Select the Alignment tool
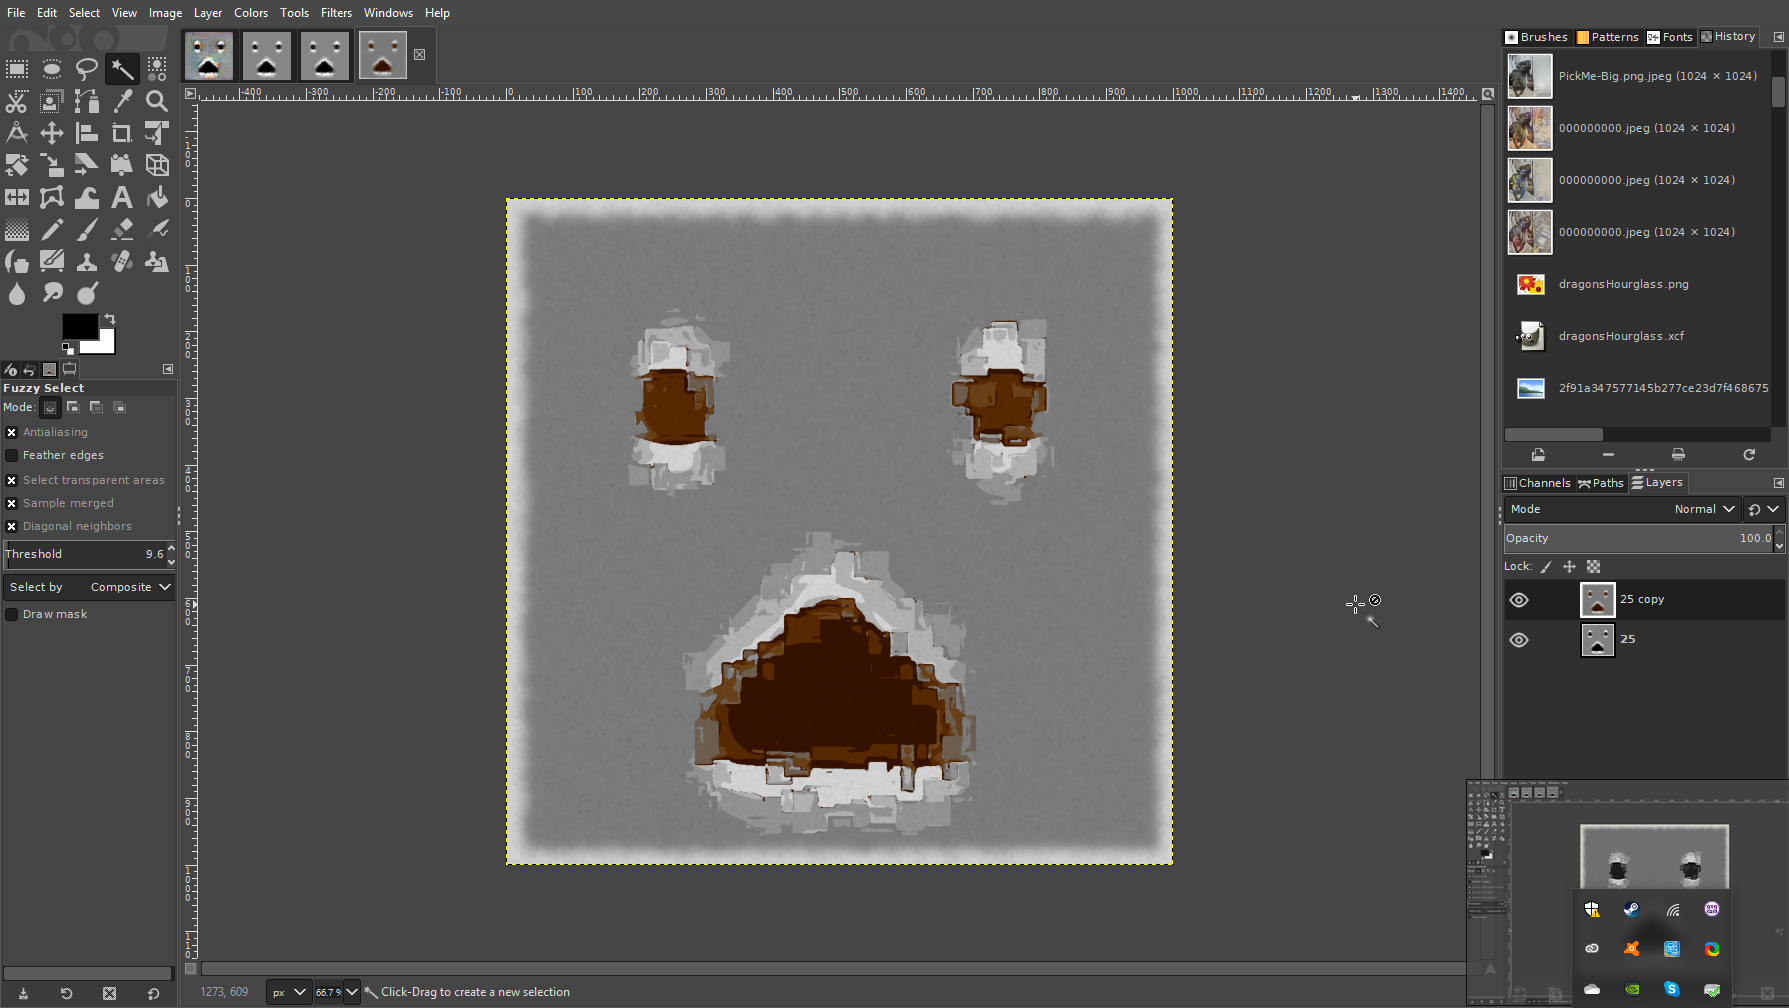The width and height of the screenshot is (1789, 1008). [x=87, y=133]
